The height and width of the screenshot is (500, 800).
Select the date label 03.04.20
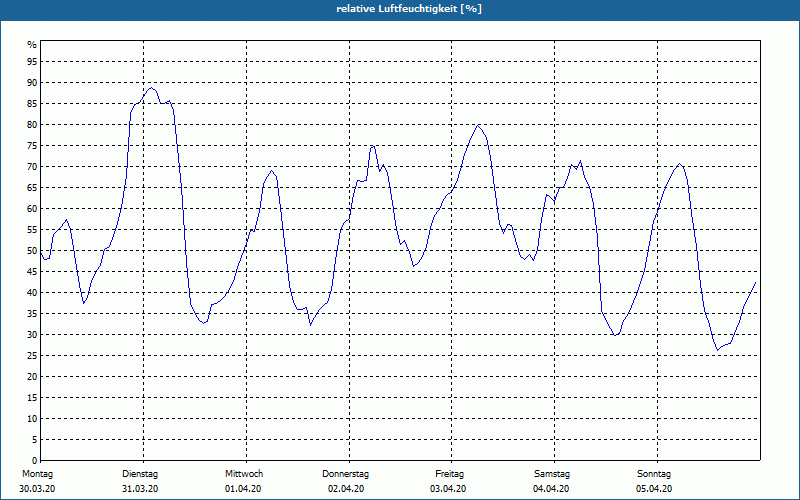click(x=448, y=489)
